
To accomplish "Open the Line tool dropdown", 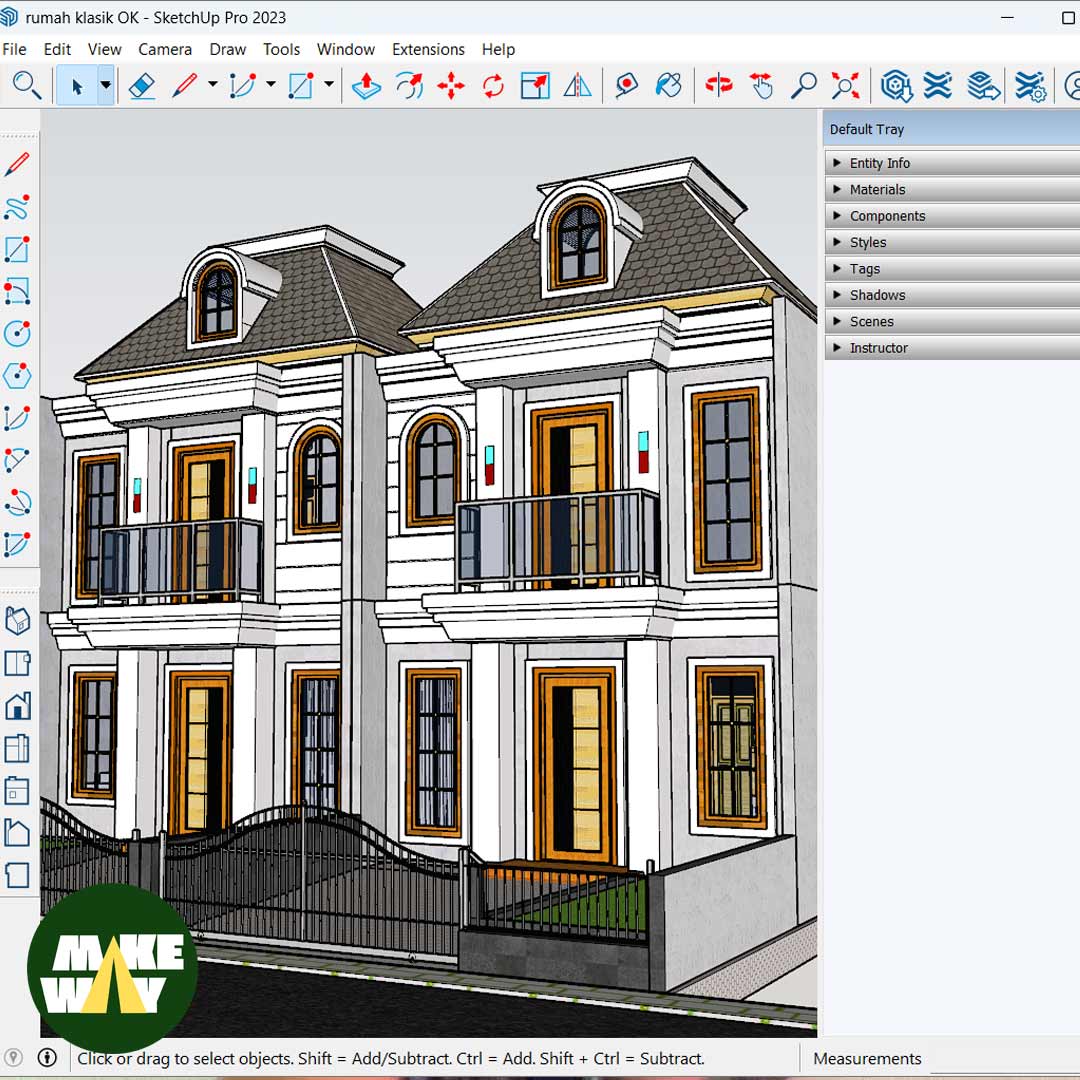I will [x=210, y=86].
